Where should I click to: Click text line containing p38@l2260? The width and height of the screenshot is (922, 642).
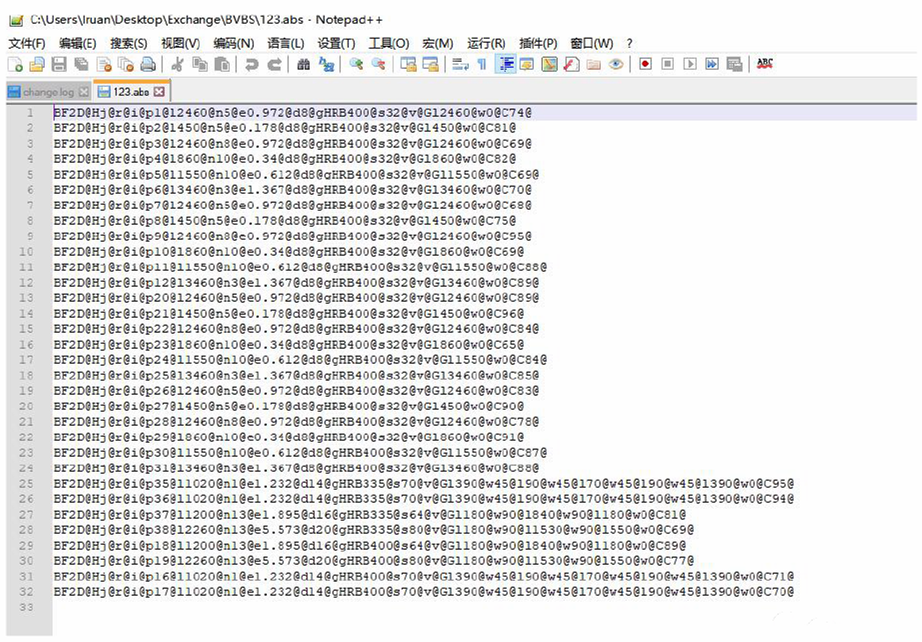[374, 530]
